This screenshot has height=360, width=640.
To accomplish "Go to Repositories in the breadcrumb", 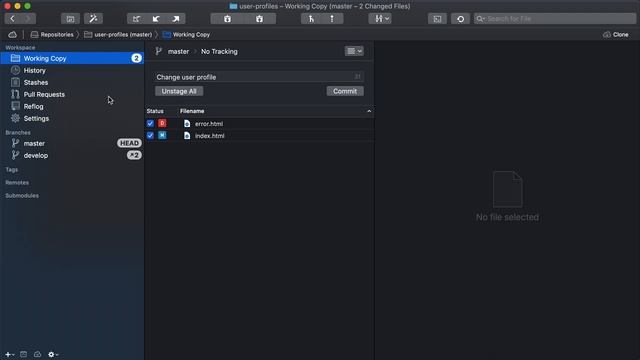I will pos(52,35).
